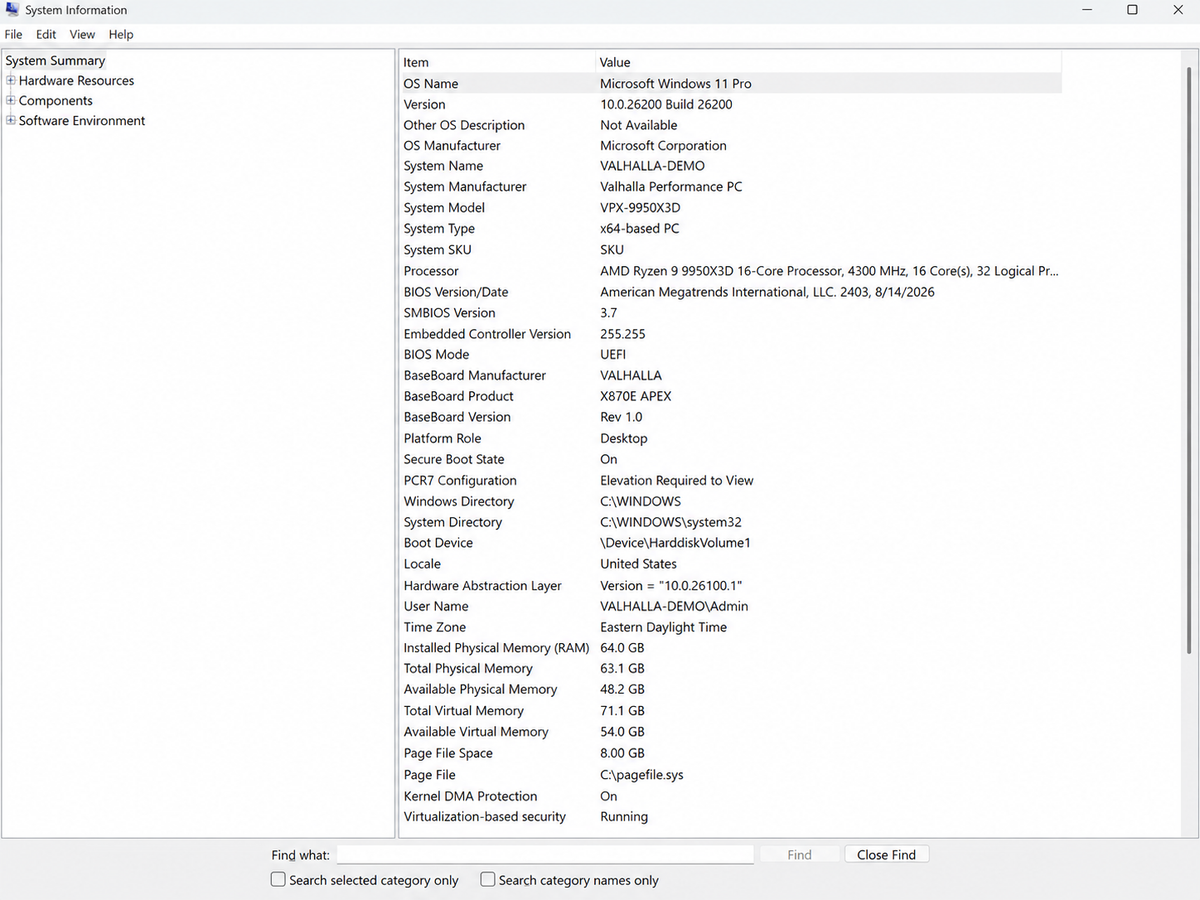Click the C:\WINDOWS\system32 value
Screen dimensions: 1200x900
[x=671, y=523]
